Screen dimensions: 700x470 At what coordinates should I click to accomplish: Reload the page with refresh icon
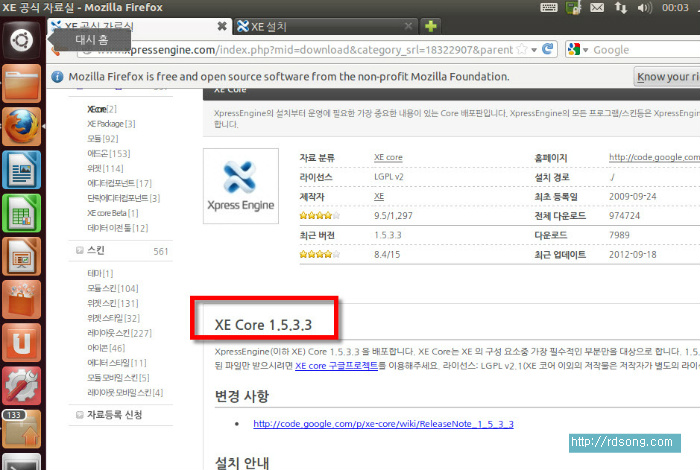tap(547, 49)
